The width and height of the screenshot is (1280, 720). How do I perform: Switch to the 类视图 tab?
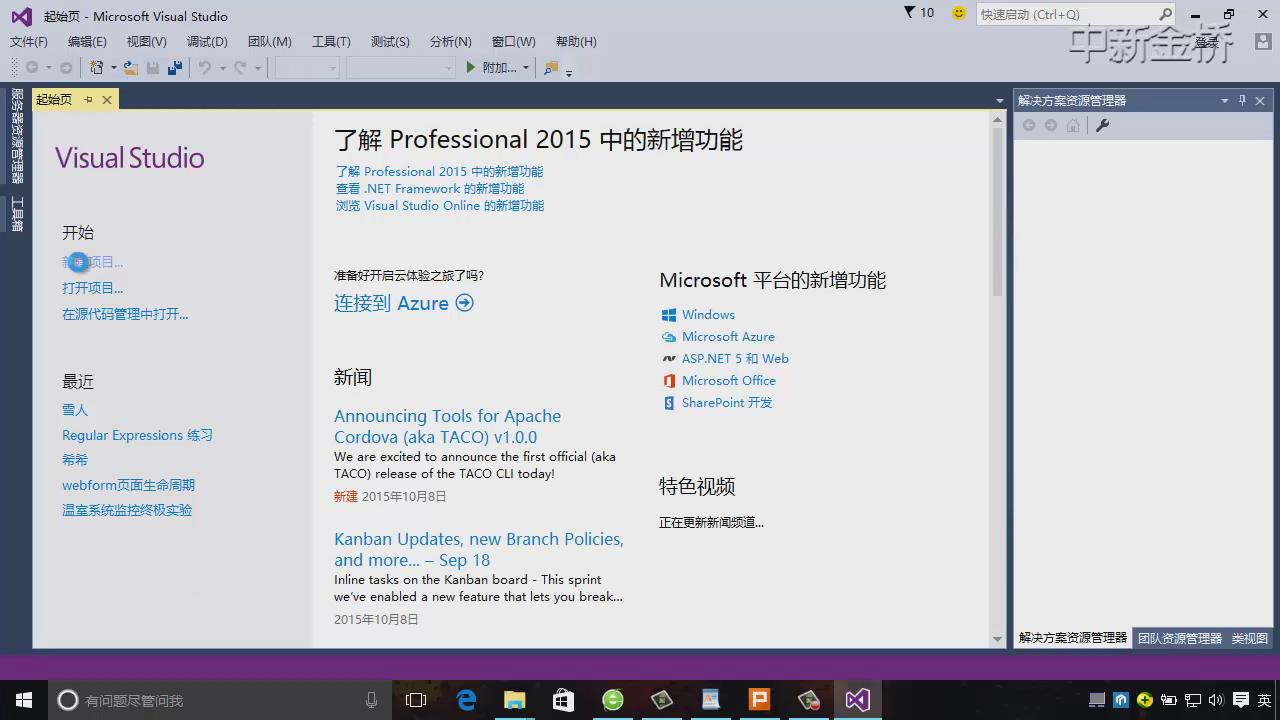[1250, 638]
